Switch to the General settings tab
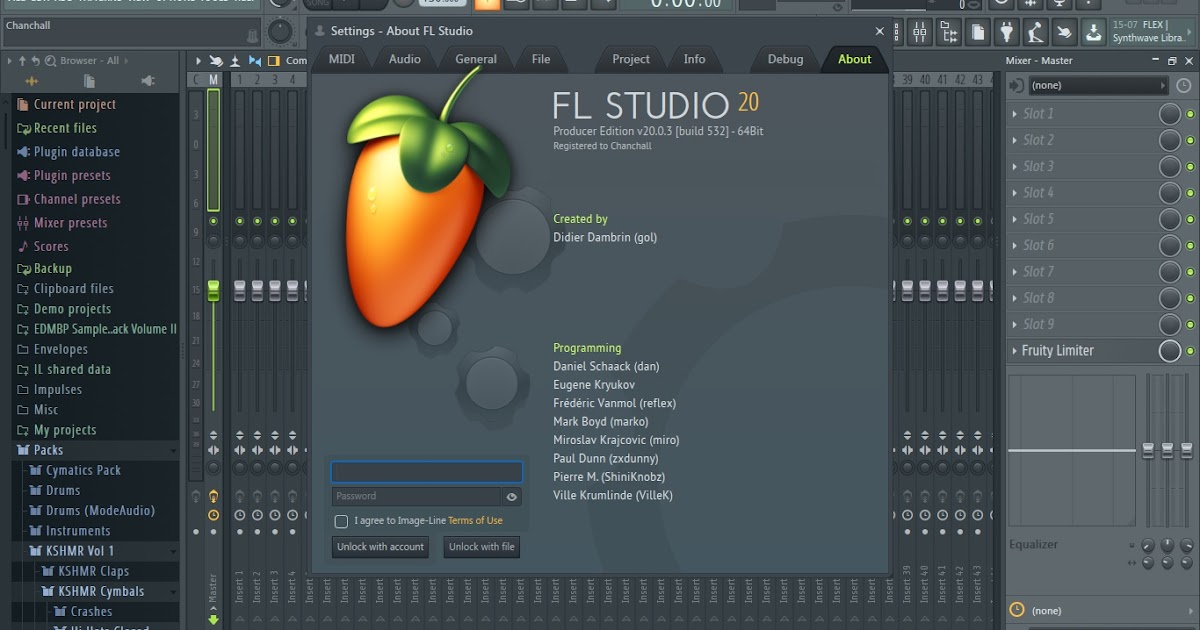1200x630 pixels. [x=476, y=59]
